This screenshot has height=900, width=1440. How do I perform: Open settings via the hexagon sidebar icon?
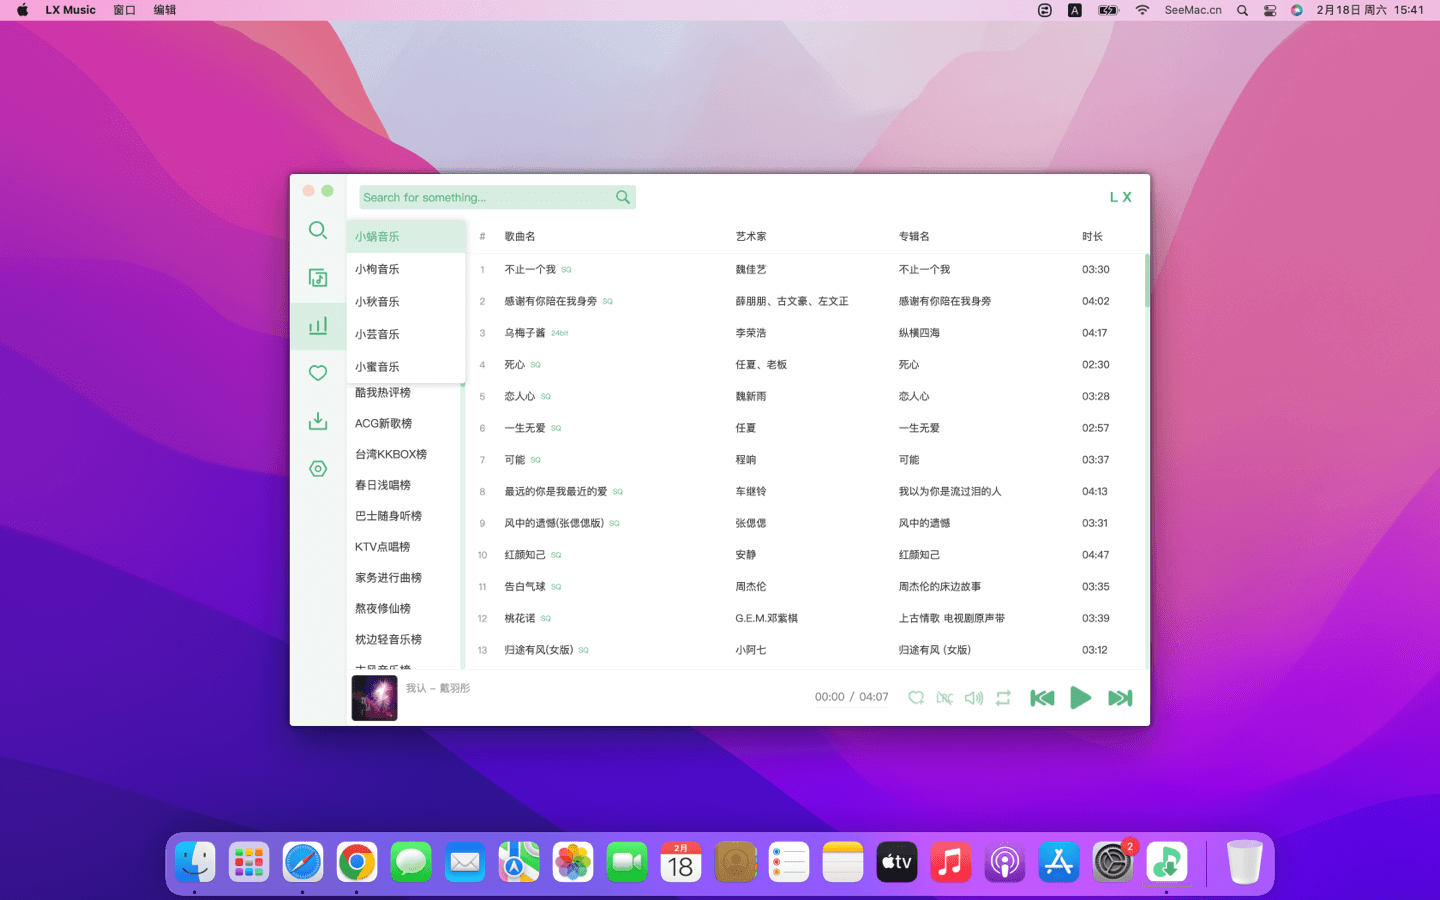point(318,469)
